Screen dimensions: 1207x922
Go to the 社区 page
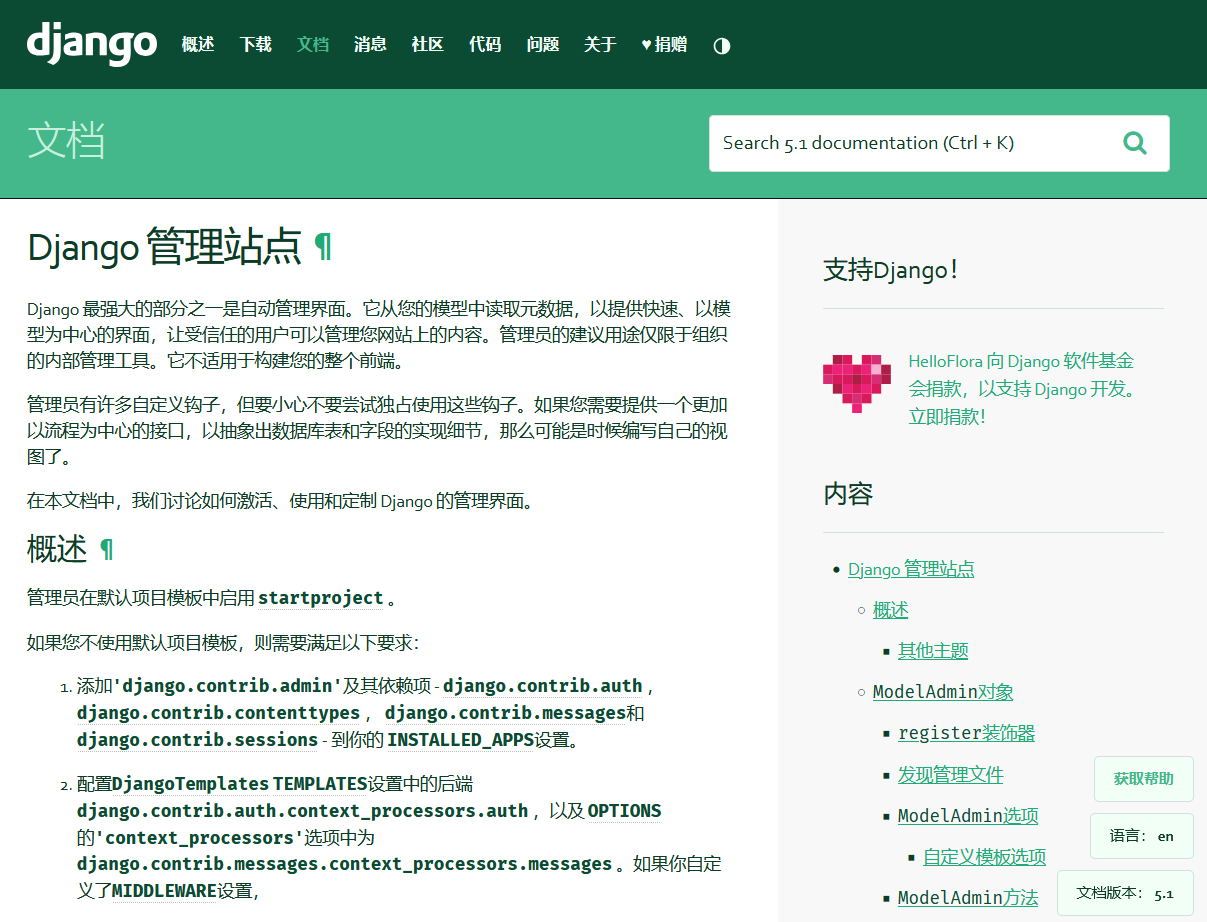427,44
